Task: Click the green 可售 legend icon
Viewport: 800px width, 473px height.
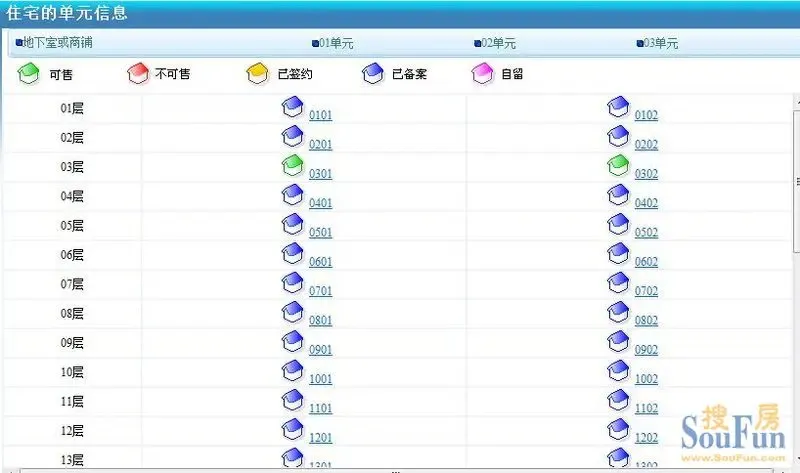Action: [x=28, y=73]
